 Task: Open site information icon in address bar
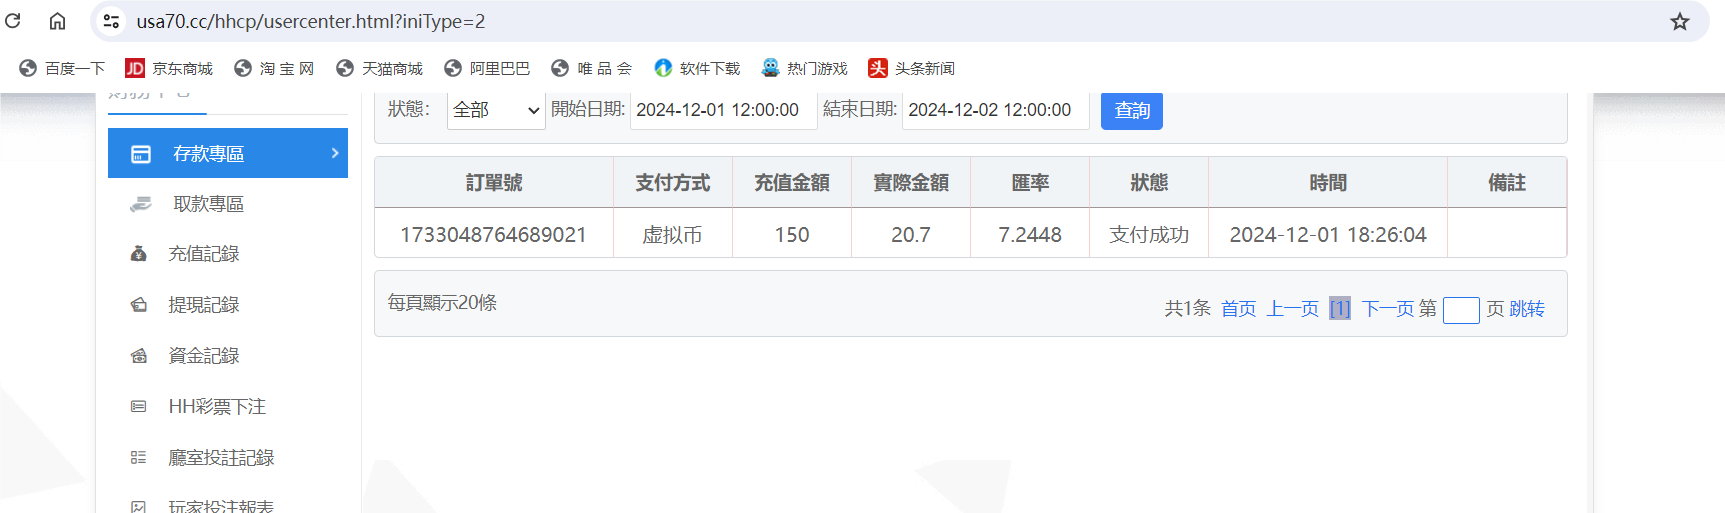[x=111, y=21]
